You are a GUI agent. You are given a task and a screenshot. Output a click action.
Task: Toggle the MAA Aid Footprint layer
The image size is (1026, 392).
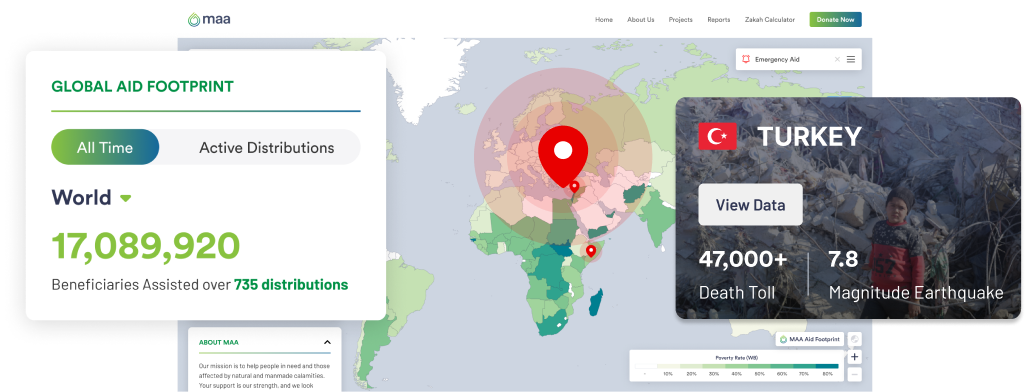[x=809, y=339]
